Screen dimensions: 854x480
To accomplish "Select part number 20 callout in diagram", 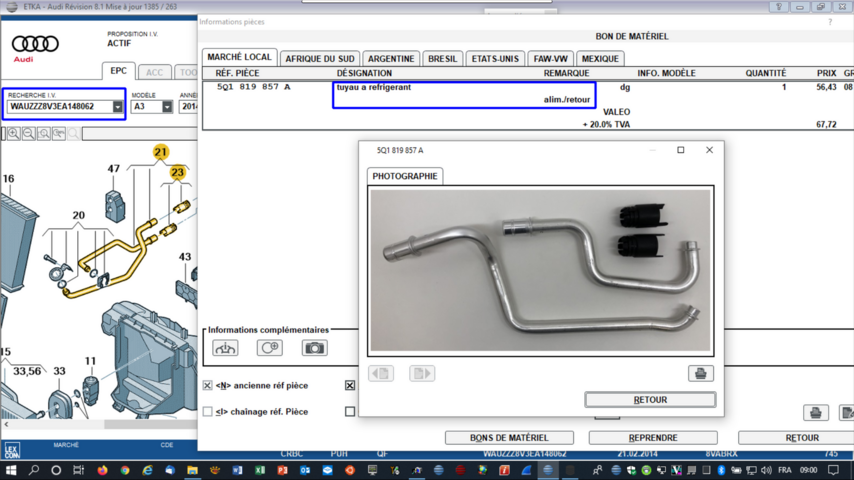I will [78, 215].
